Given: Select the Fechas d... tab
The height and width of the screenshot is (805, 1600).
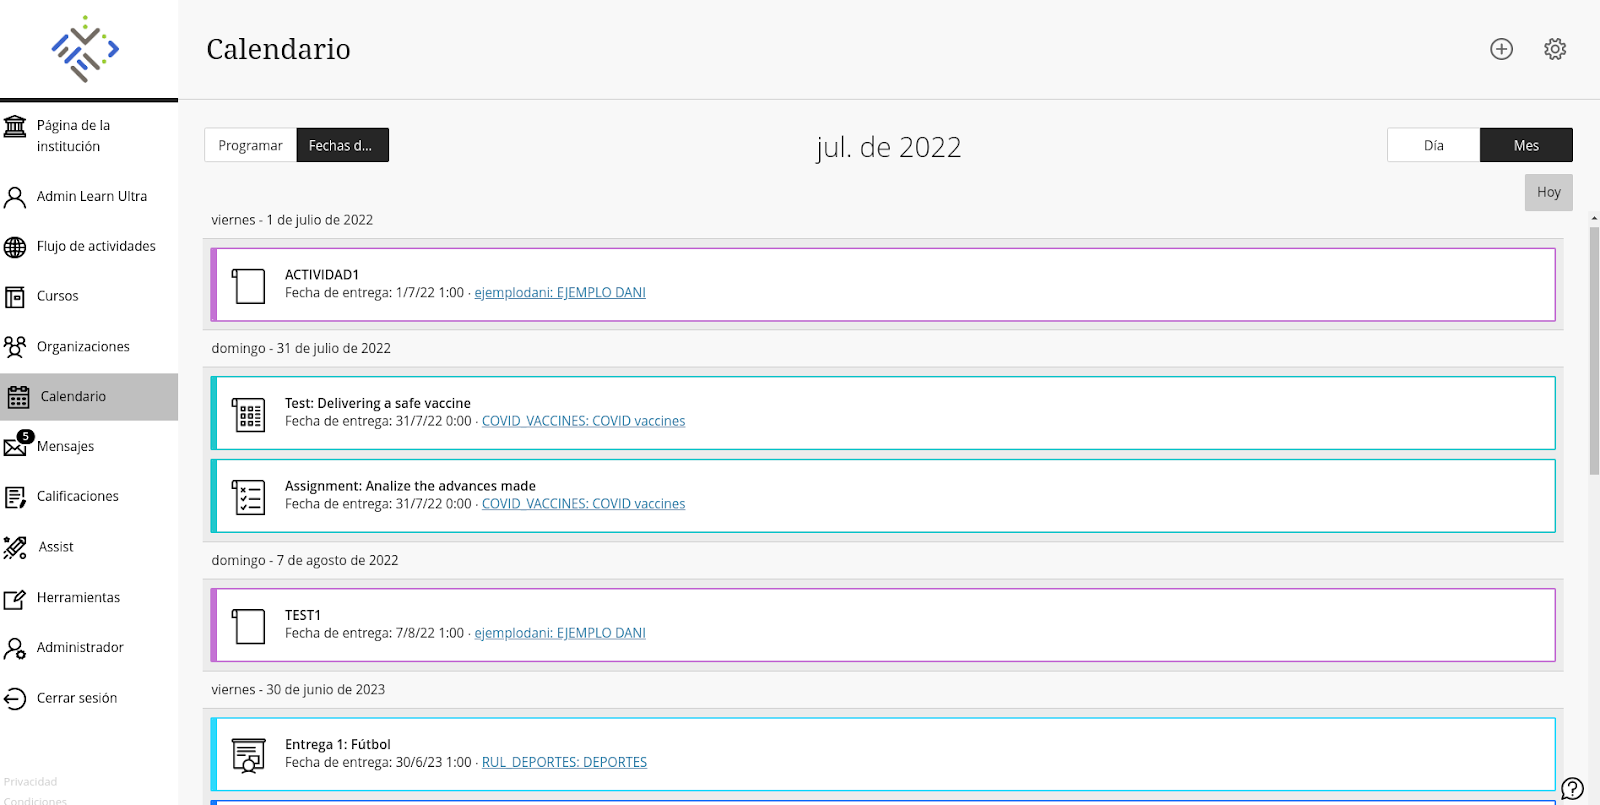Looking at the screenshot, I should point(342,145).
